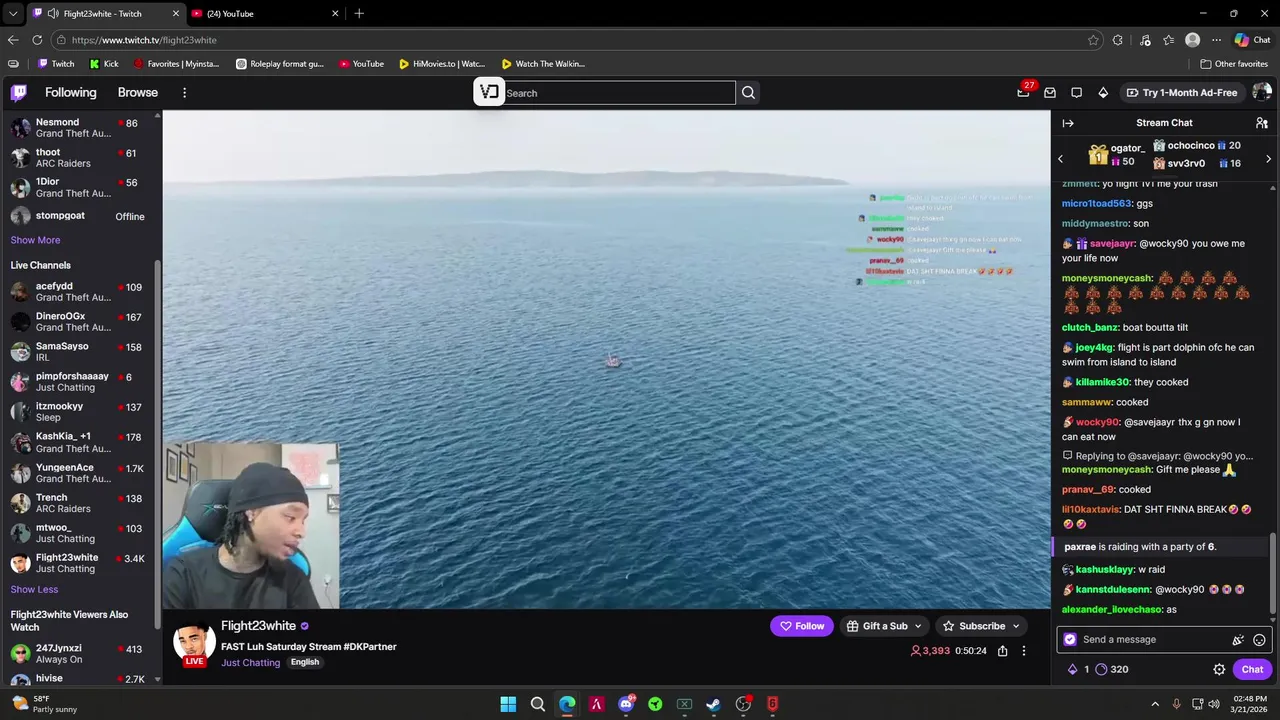Open the stream three-dot options menu

pyautogui.click(x=1023, y=651)
